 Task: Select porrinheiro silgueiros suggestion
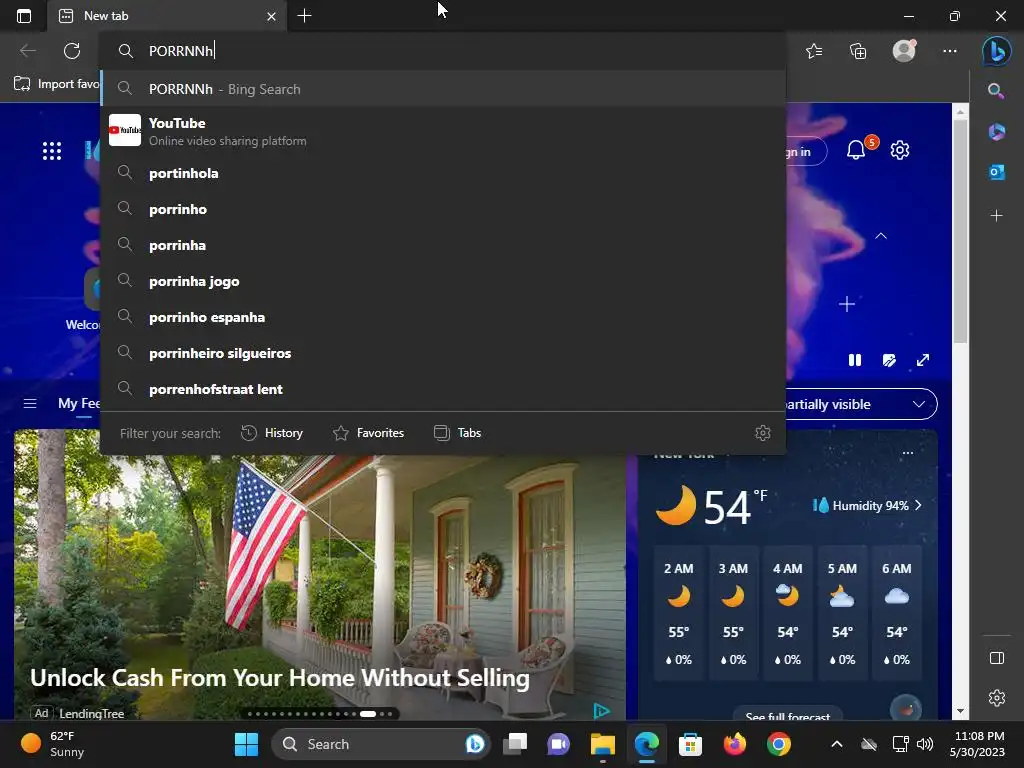tap(443, 353)
